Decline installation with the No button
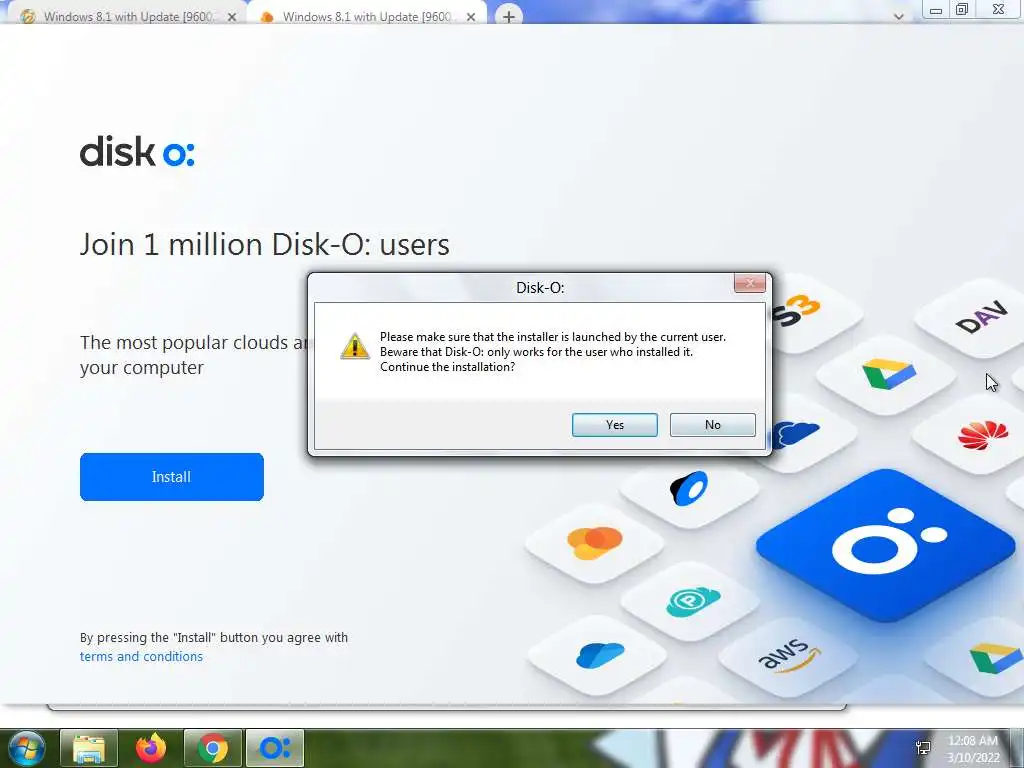The image size is (1024, 768). 712,424
